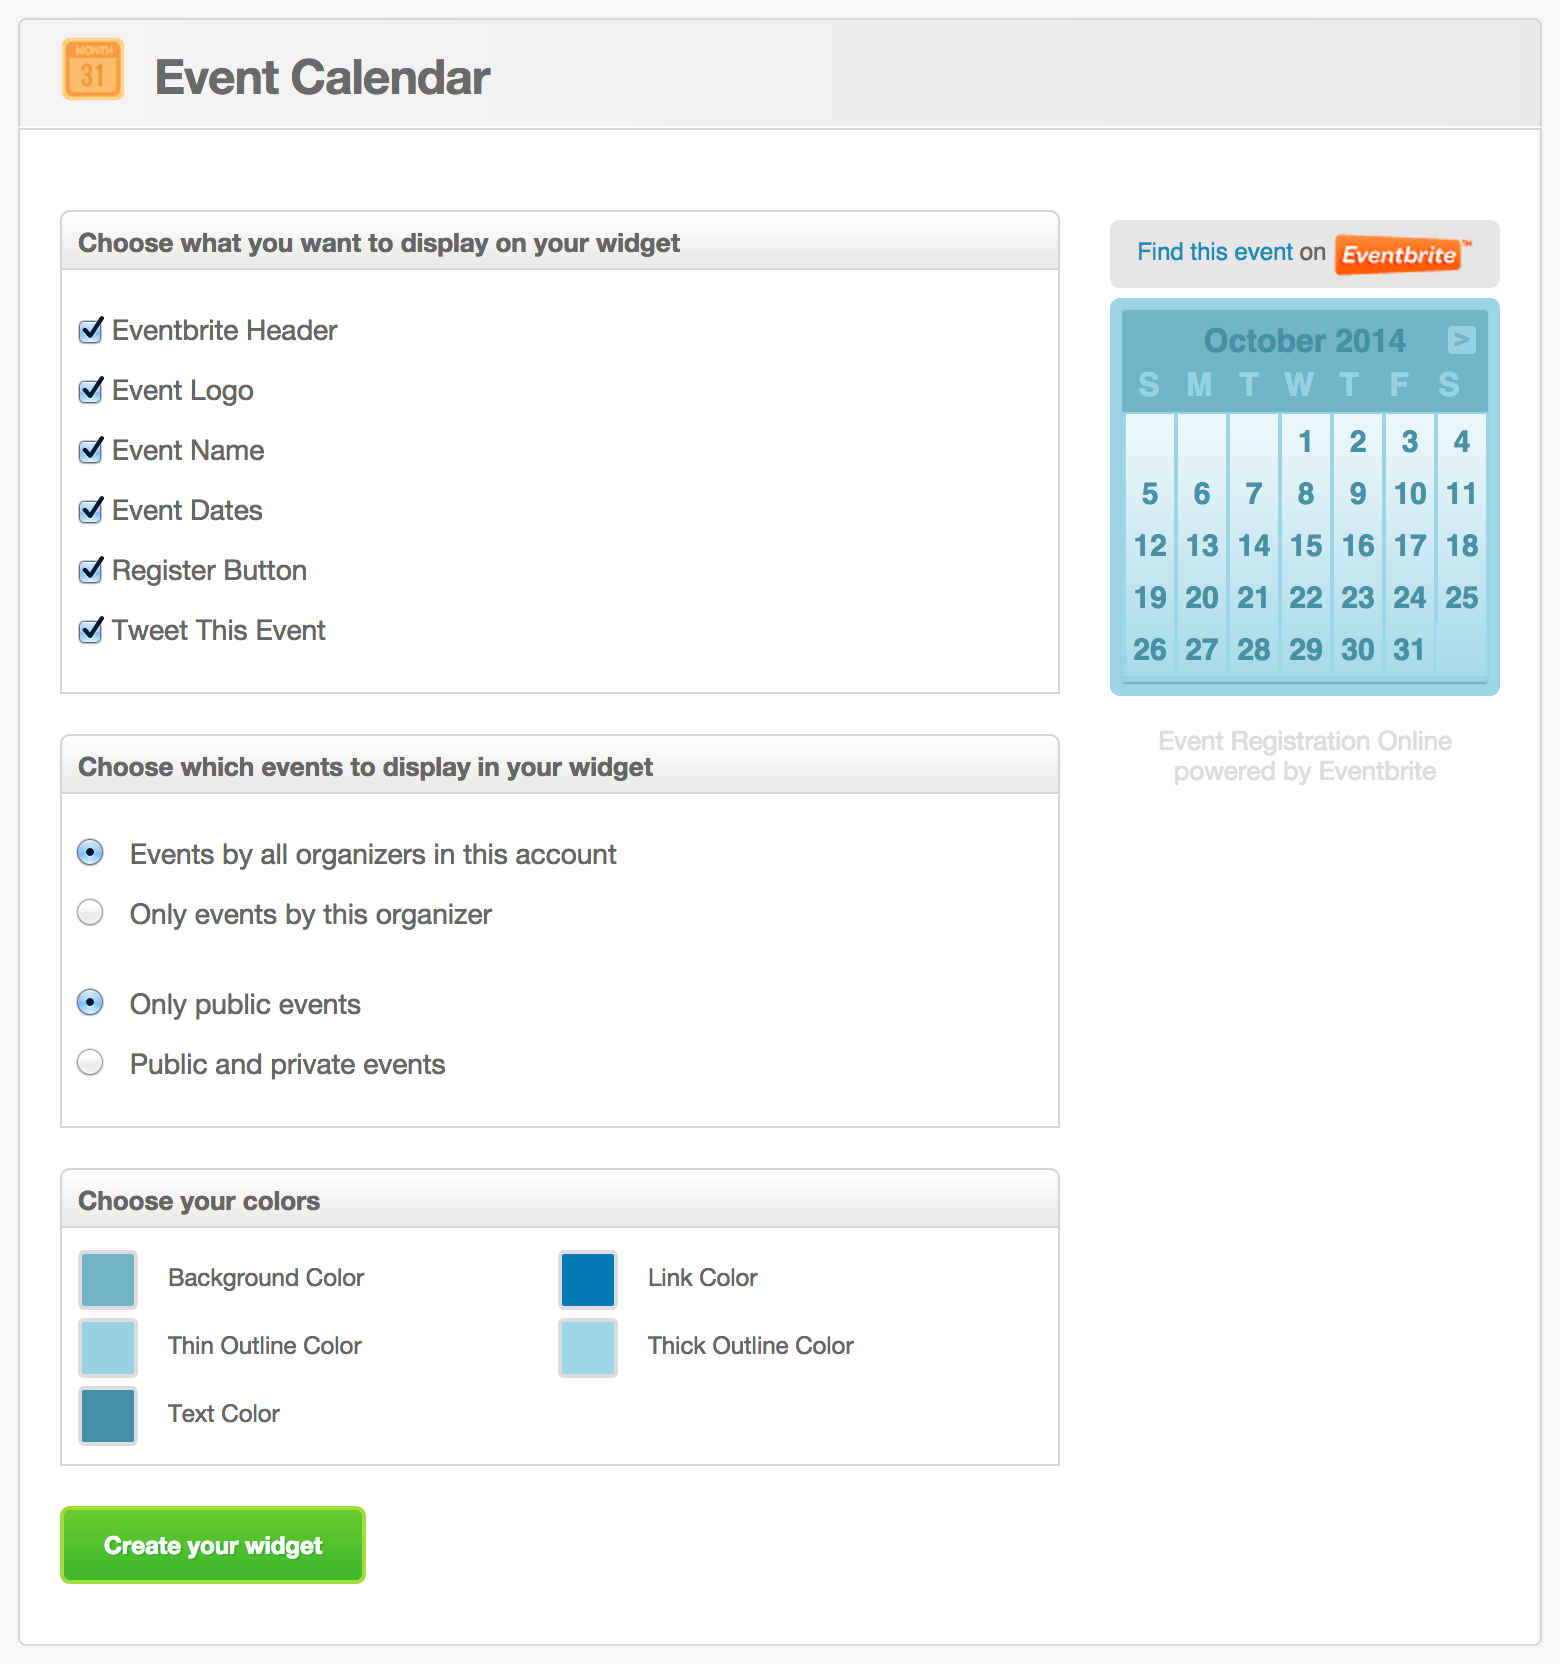Screen dimensions: 1560x1664
Task: Click the Create your widget button
Action: point(213,1545)
